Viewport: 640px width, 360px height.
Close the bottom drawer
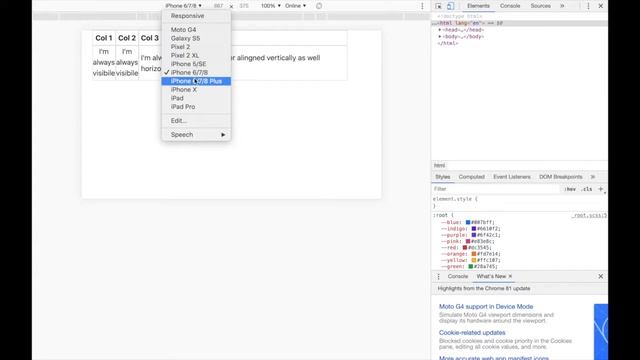[x=601, y=276]
